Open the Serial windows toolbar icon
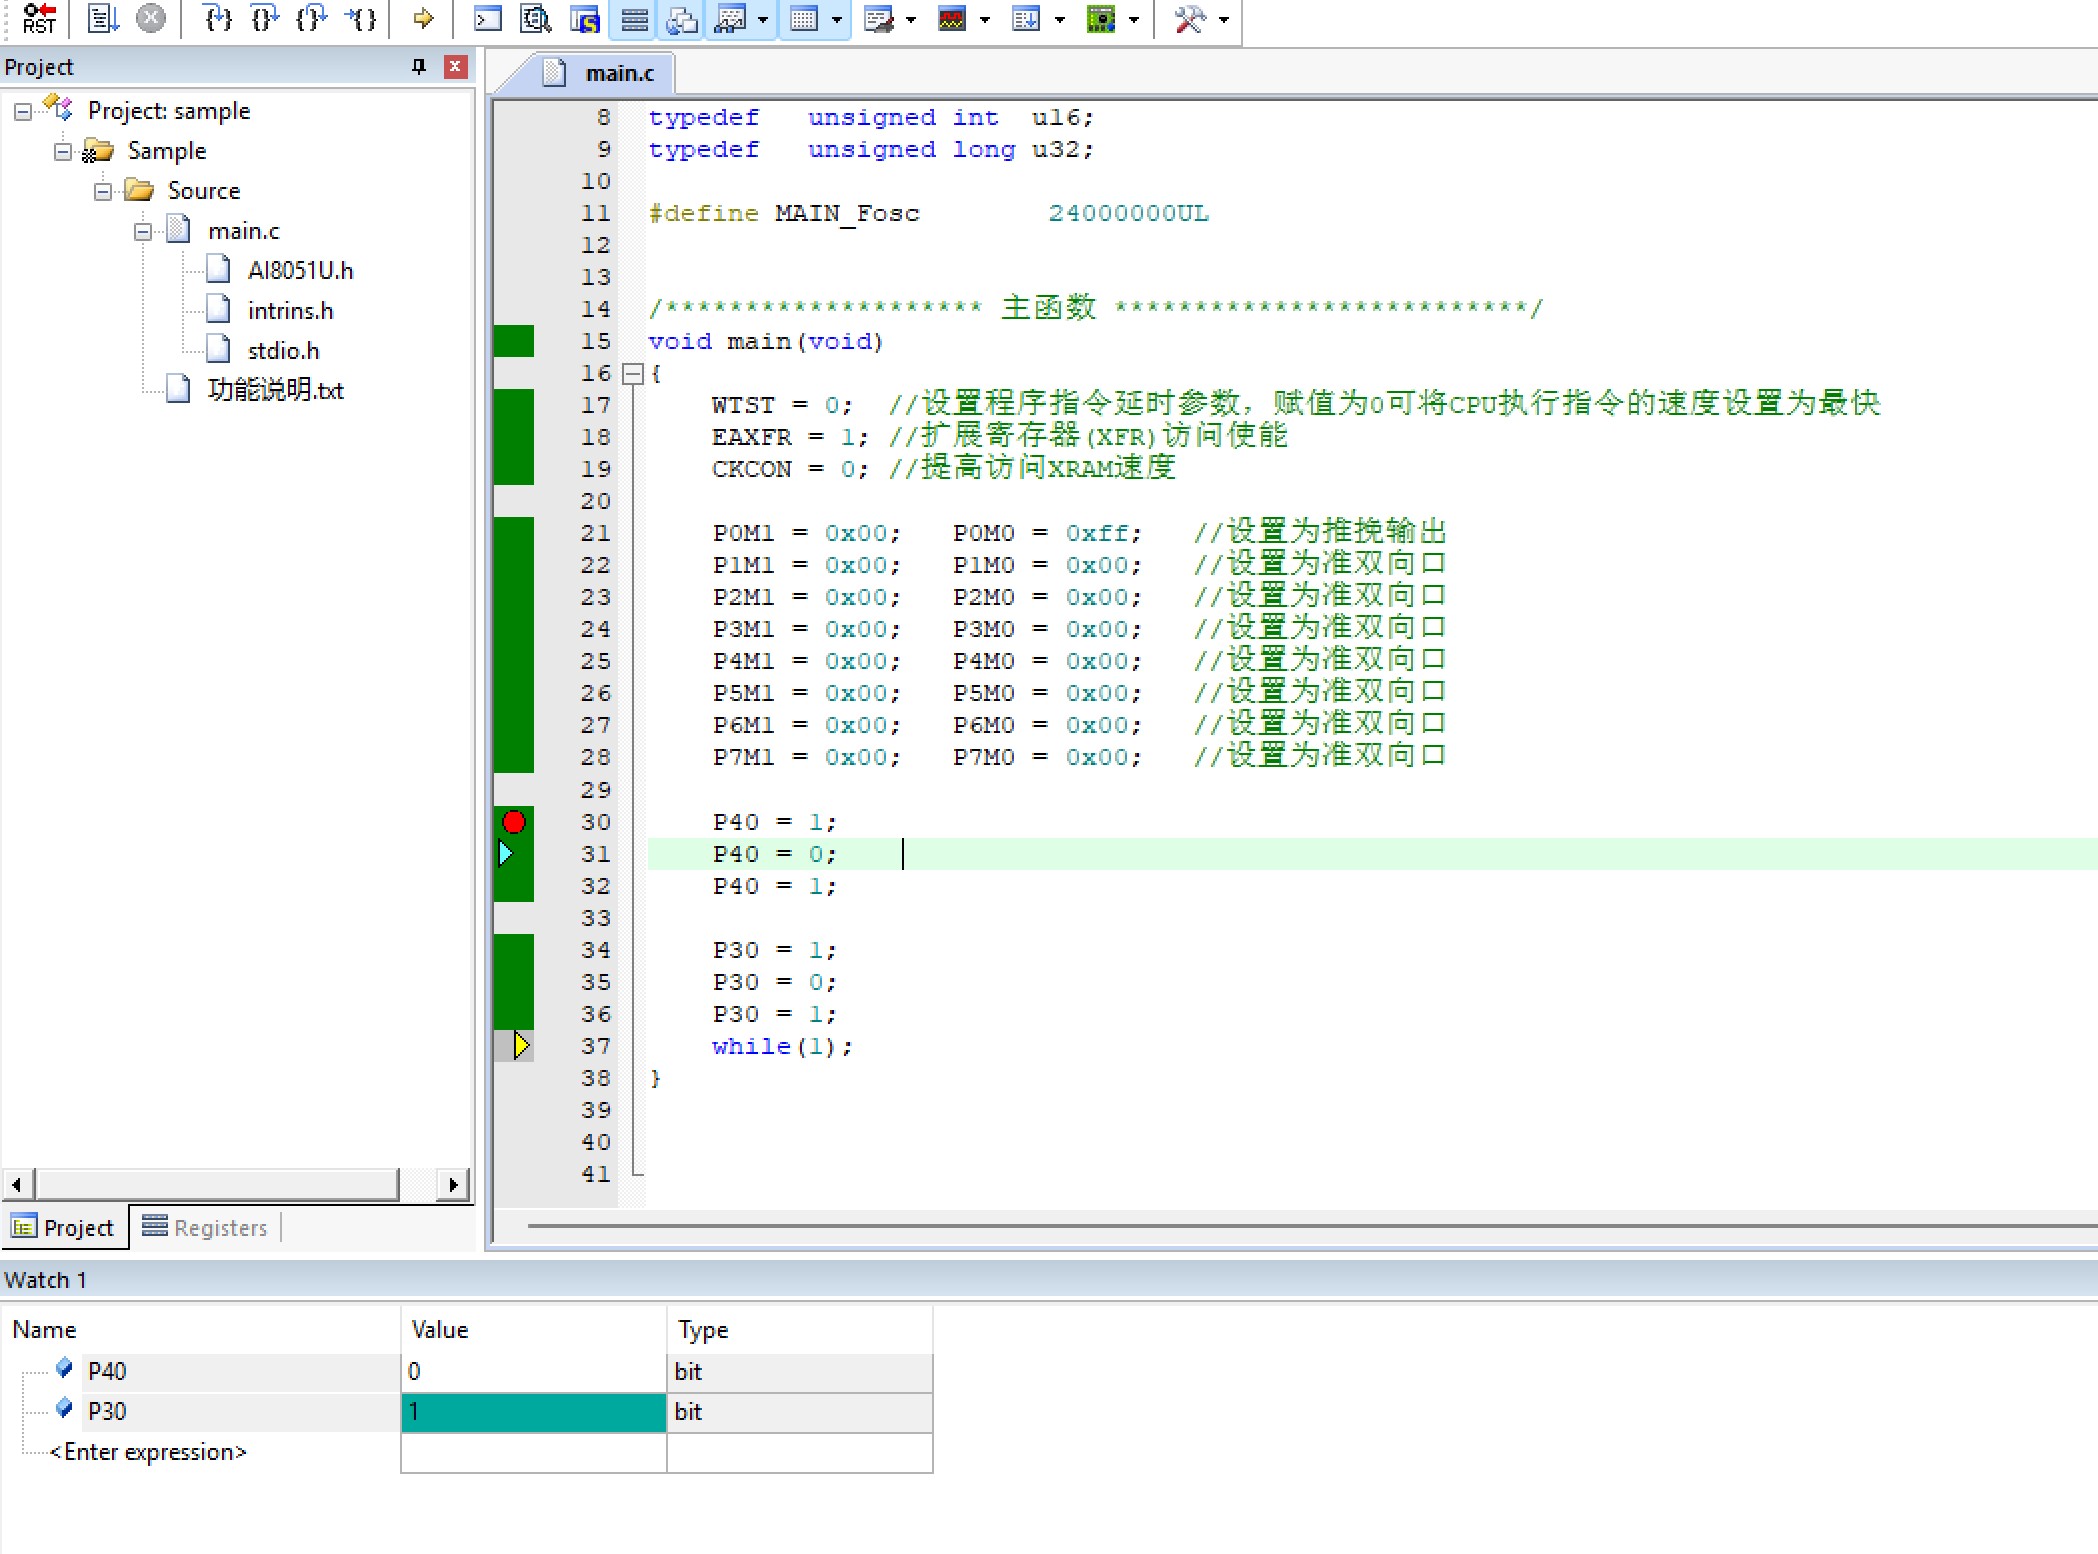2098x1554 pixels. pyautogui.click(x=878, y=19)
